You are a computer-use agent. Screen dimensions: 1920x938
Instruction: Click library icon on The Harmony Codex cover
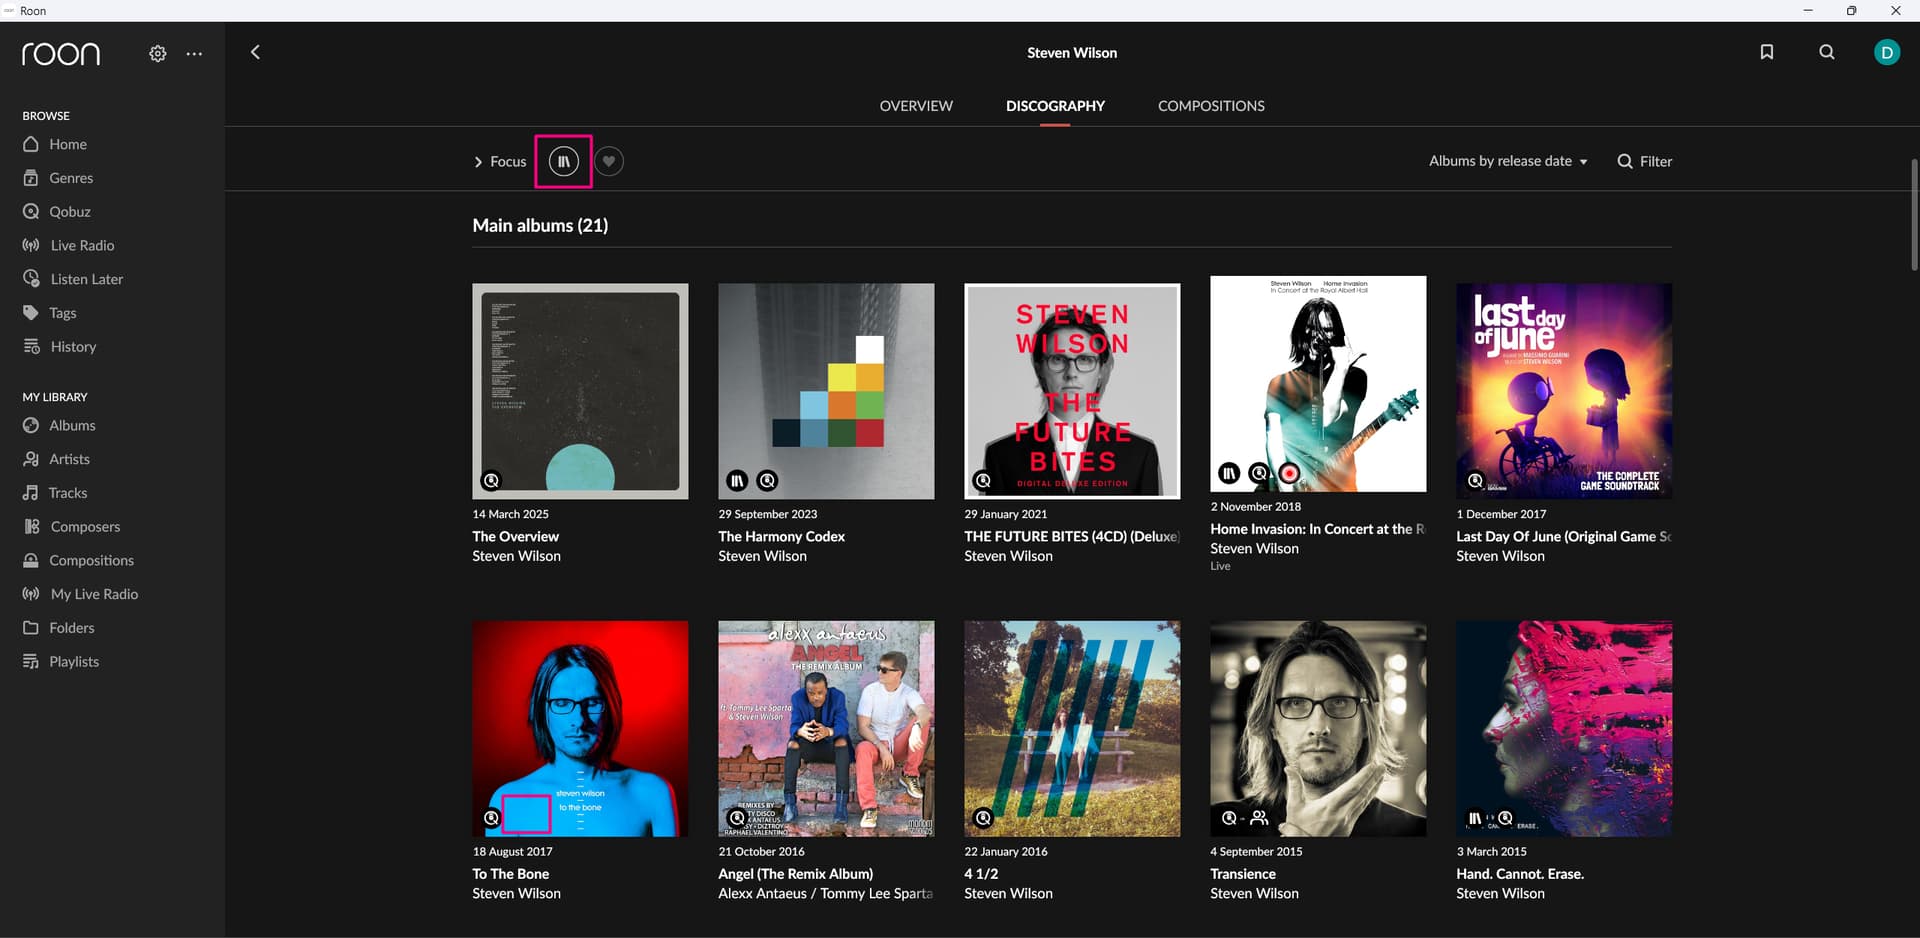[x=737, y=481]
